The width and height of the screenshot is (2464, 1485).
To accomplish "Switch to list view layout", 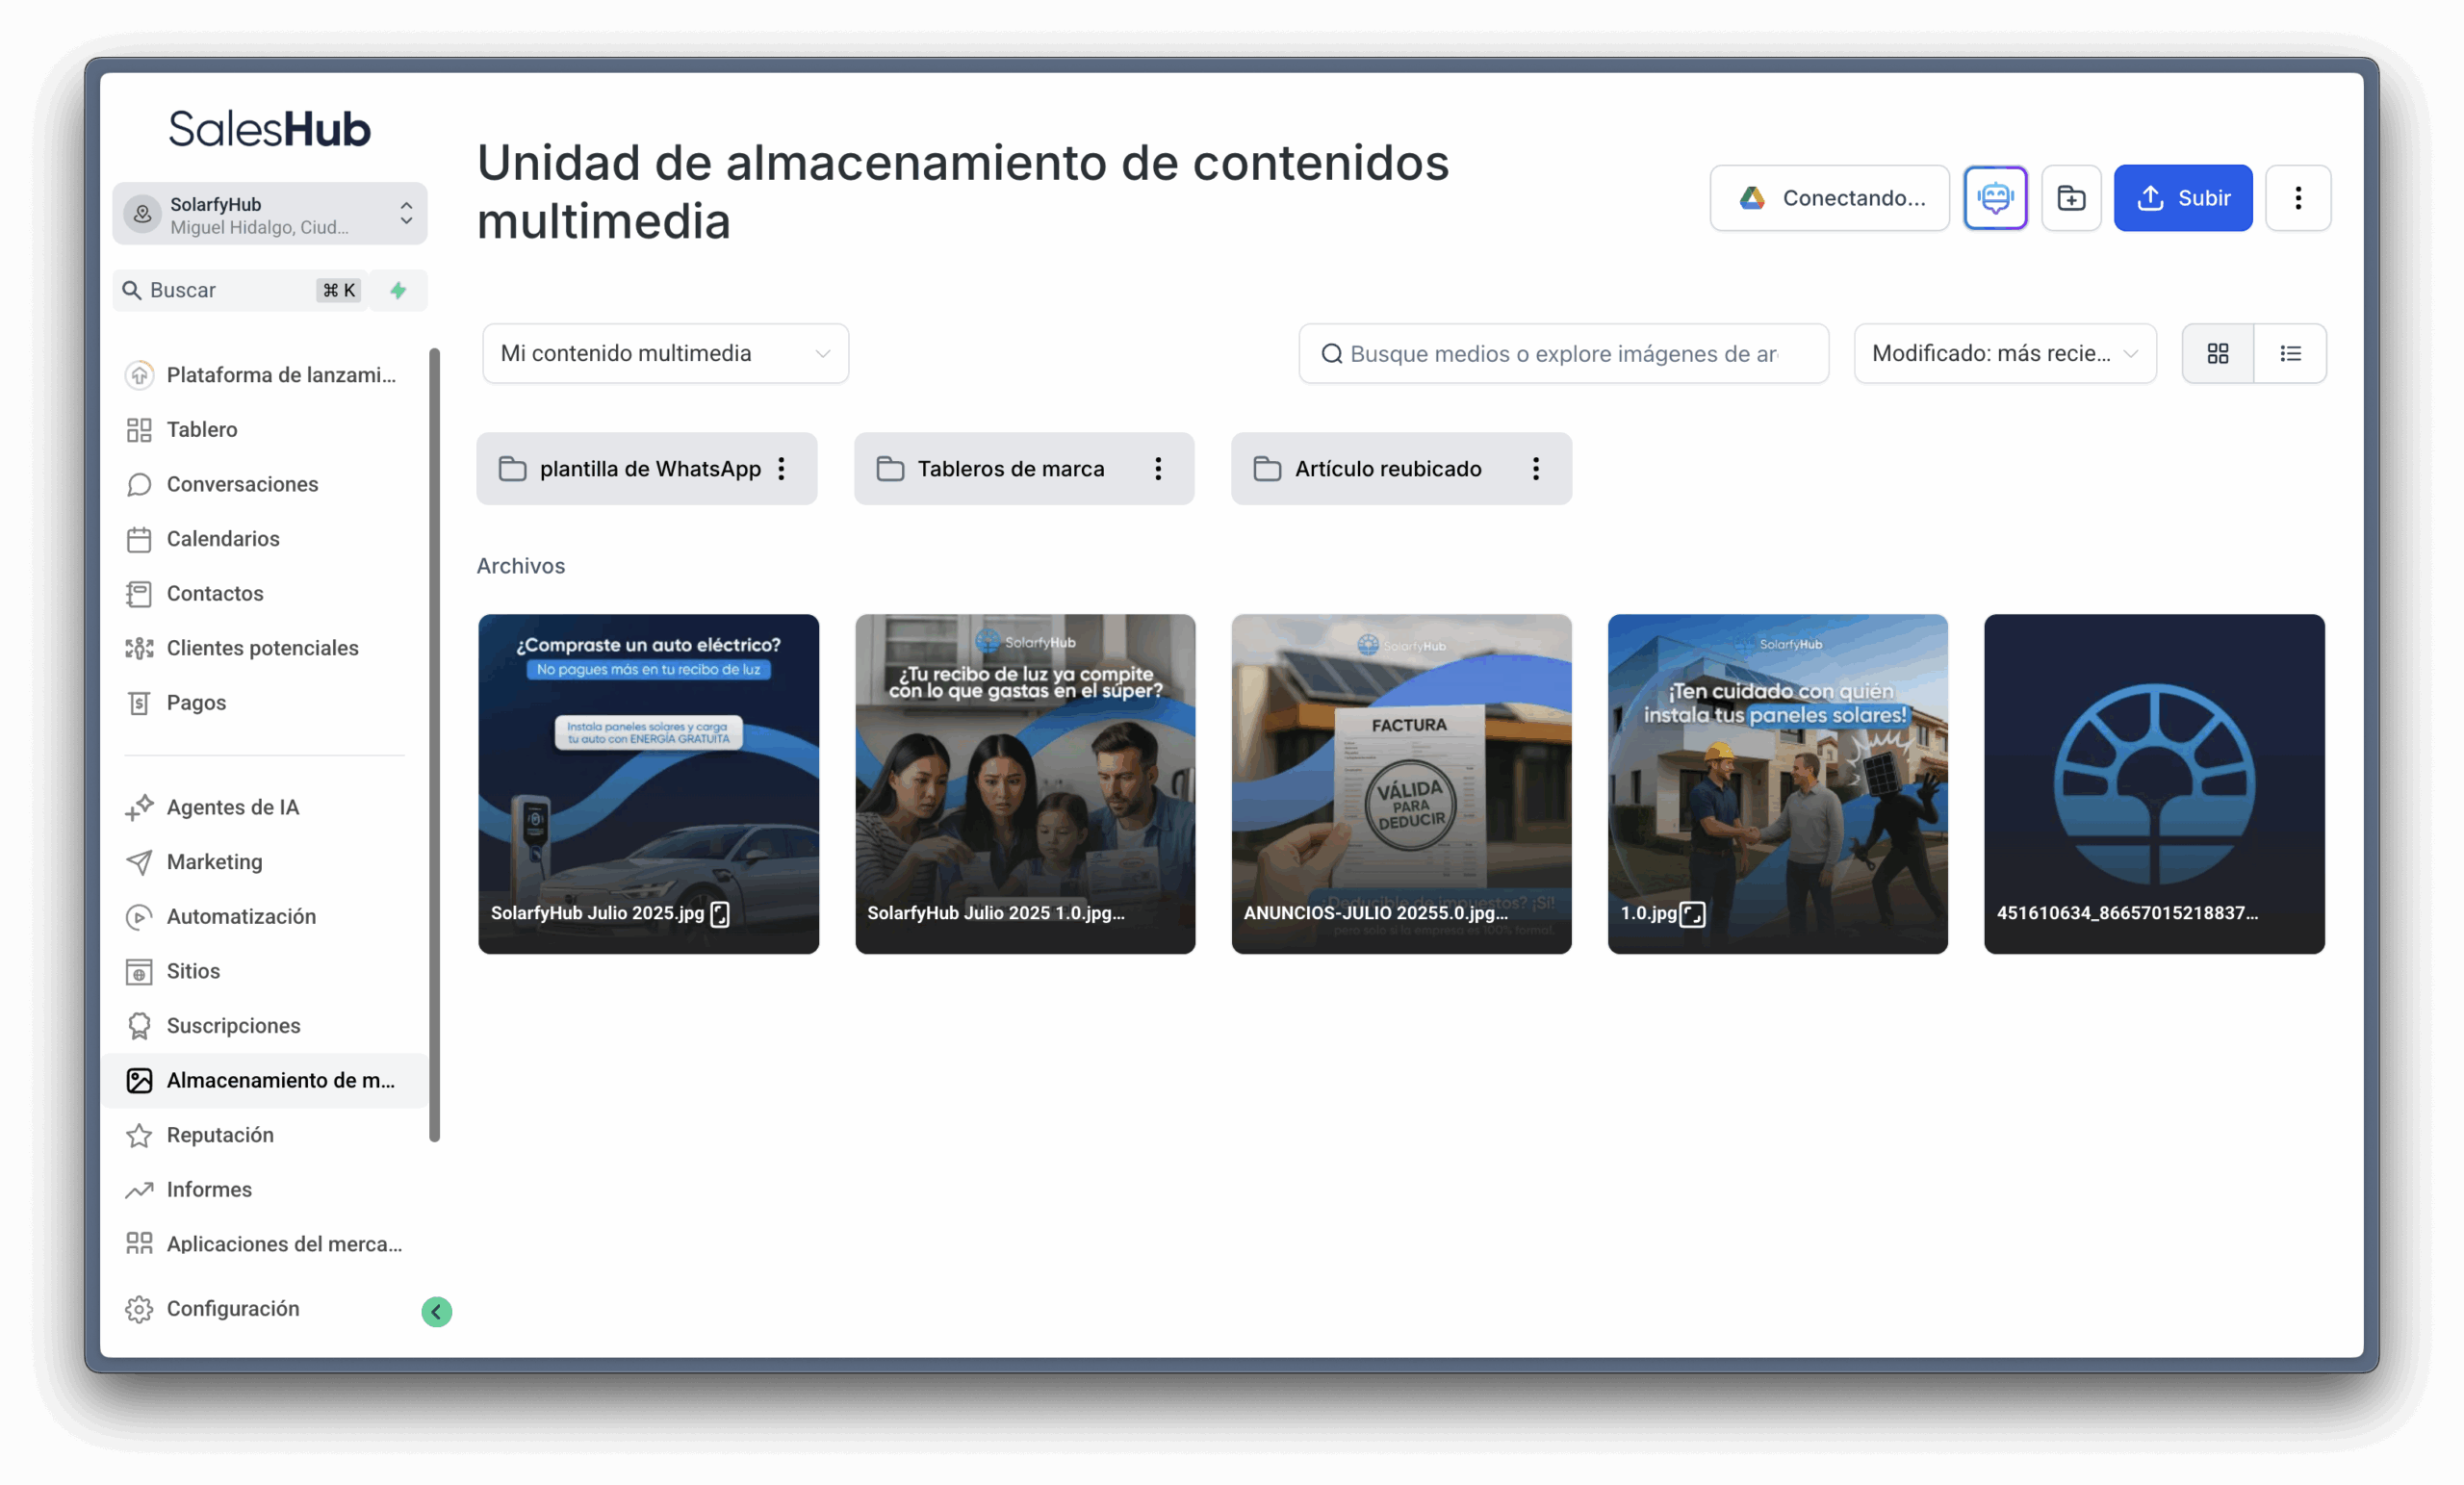I will point(2291,353).
